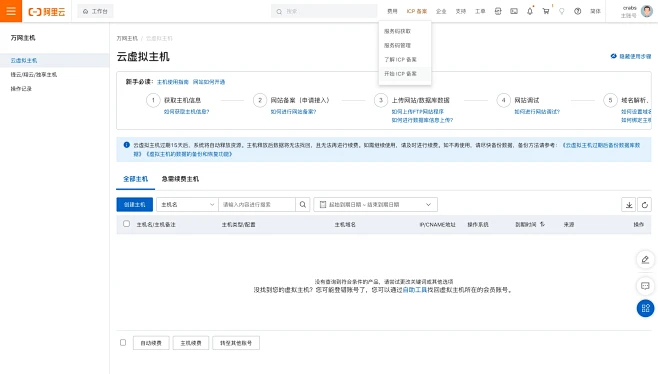This screenshot has height=374, width=658.
Task: Toggle the select-all checkbox in table header
Action: point(126,224)
